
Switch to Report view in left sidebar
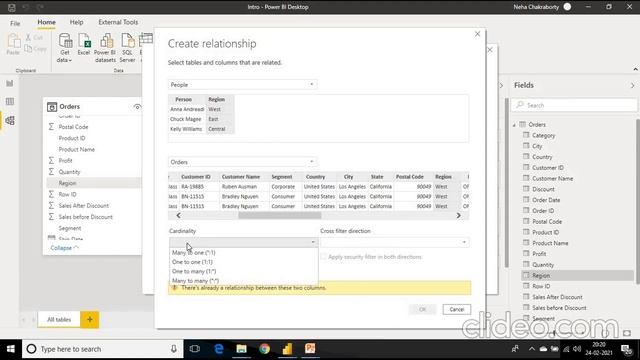[x=10, y=84]
